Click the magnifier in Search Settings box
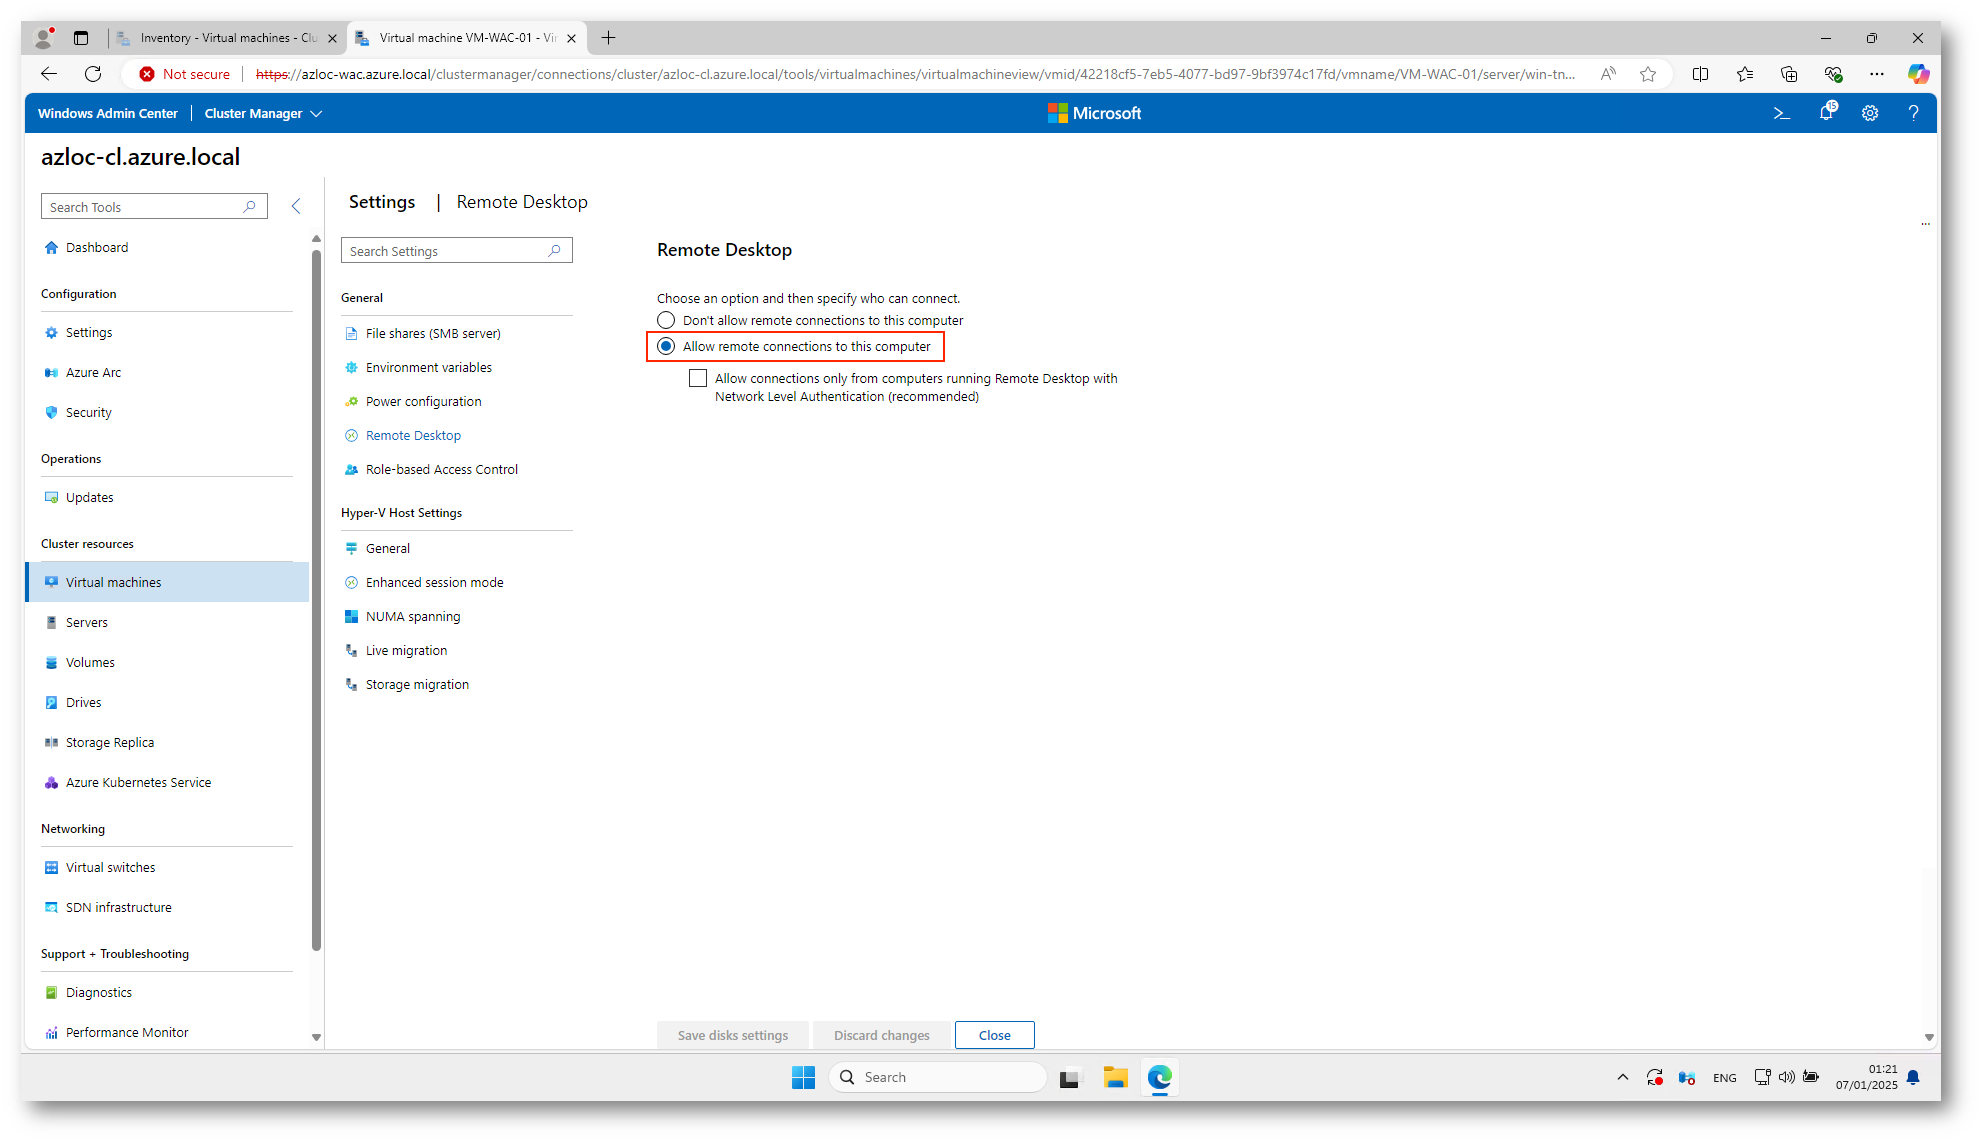 (x=555, y=250)
